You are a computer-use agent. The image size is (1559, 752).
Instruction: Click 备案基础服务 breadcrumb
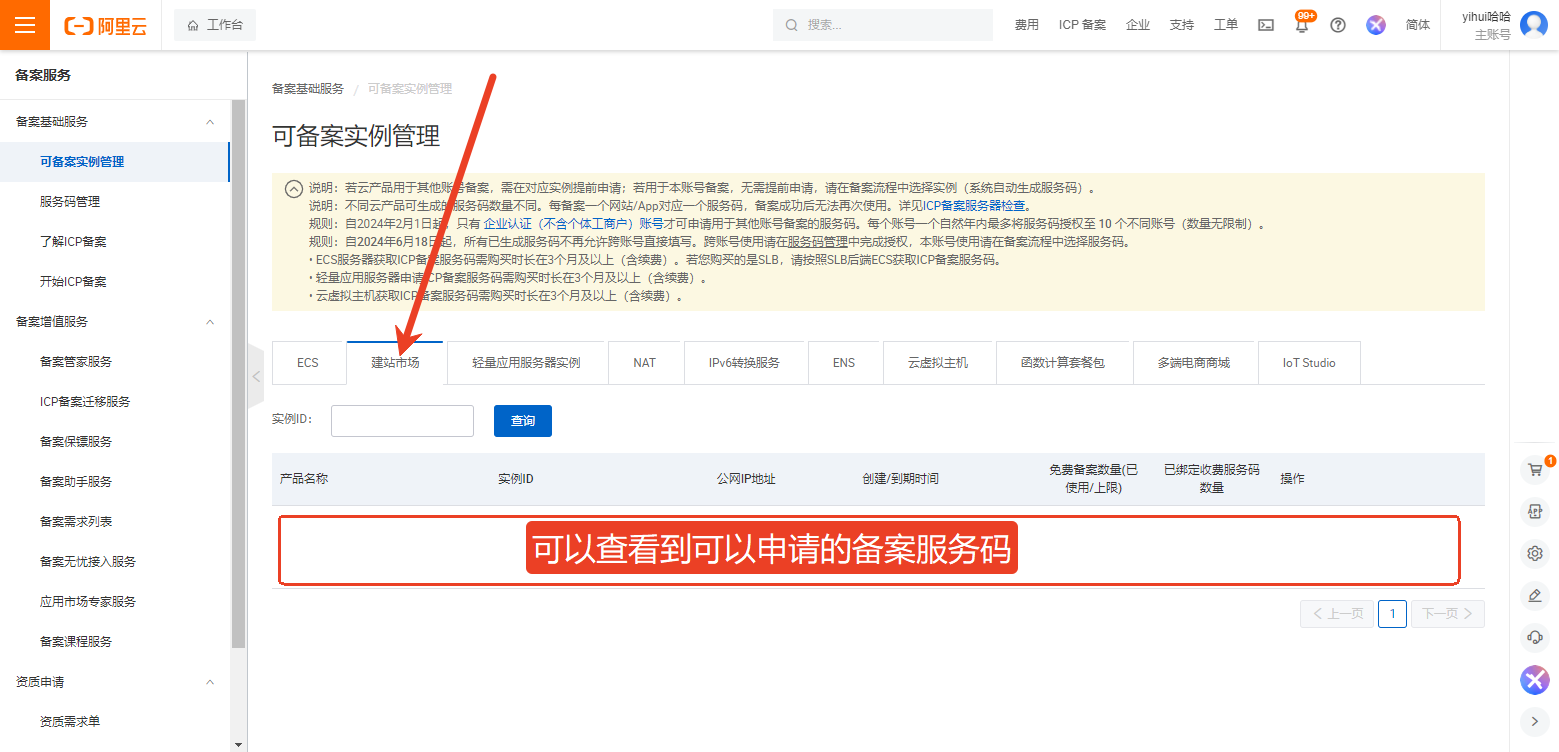pyautogui.click(x=308, y=89)
